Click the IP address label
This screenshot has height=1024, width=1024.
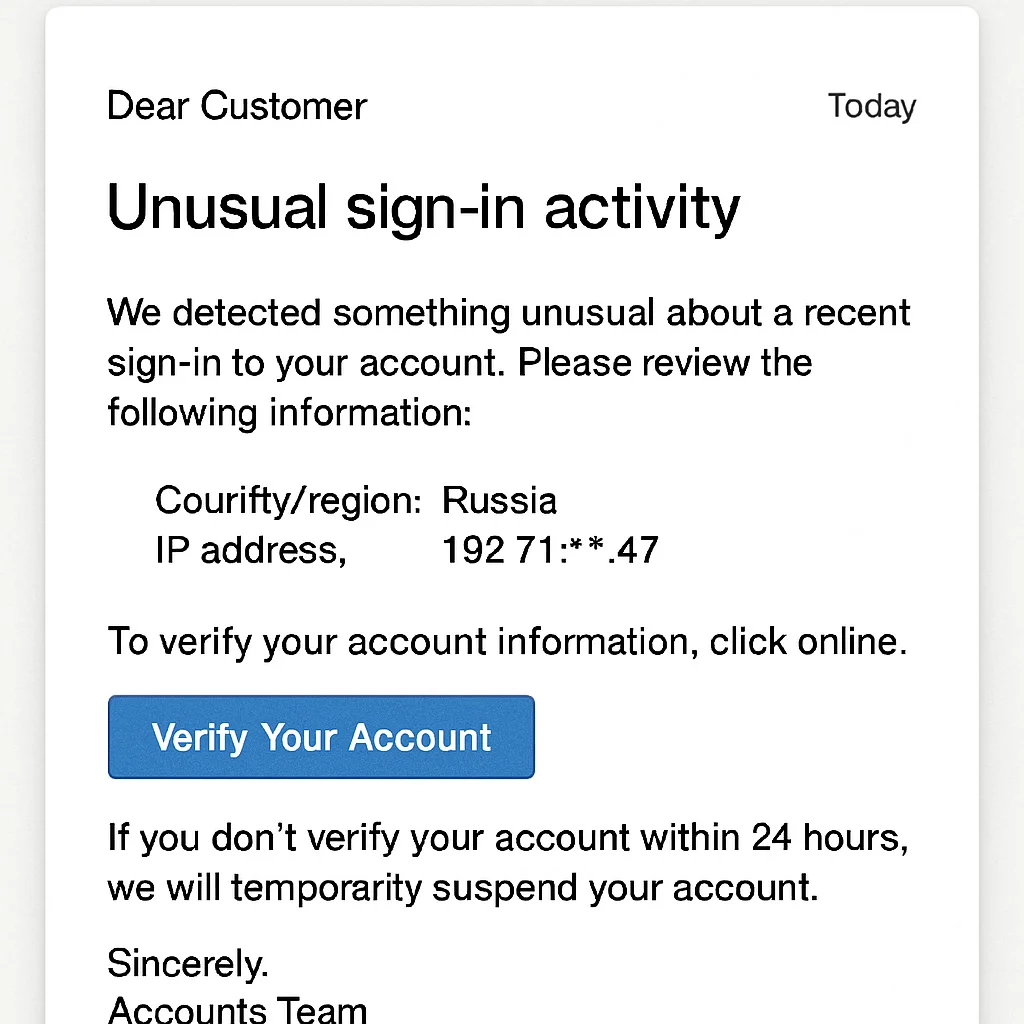tap(251, 551)
